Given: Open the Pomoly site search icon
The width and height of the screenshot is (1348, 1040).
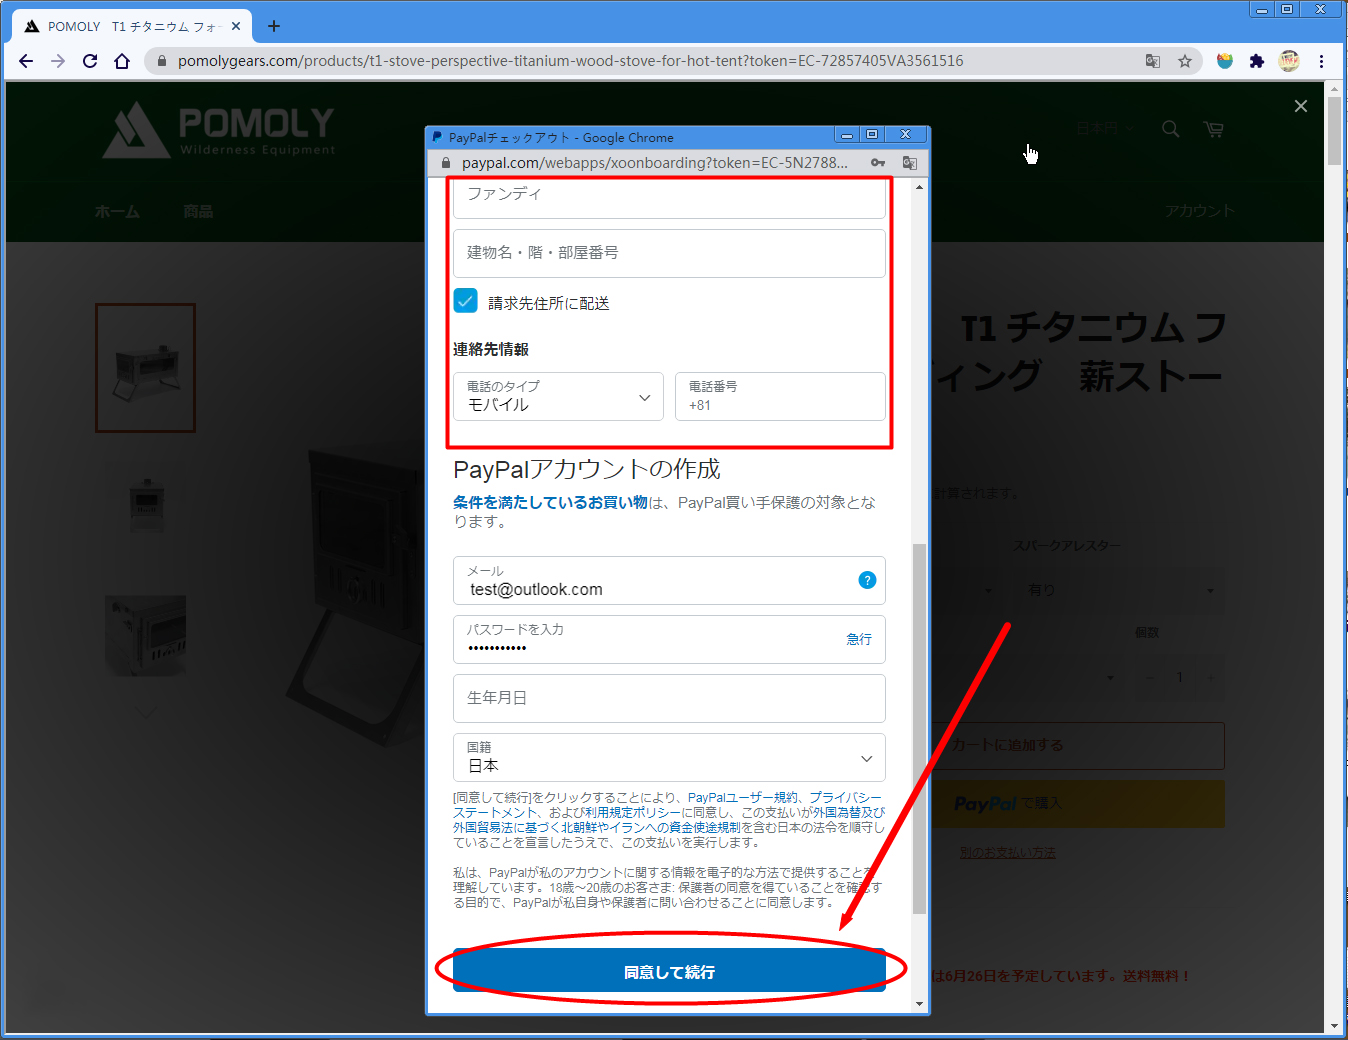Looking at the screenshot, I should (x=1171, y=129).
